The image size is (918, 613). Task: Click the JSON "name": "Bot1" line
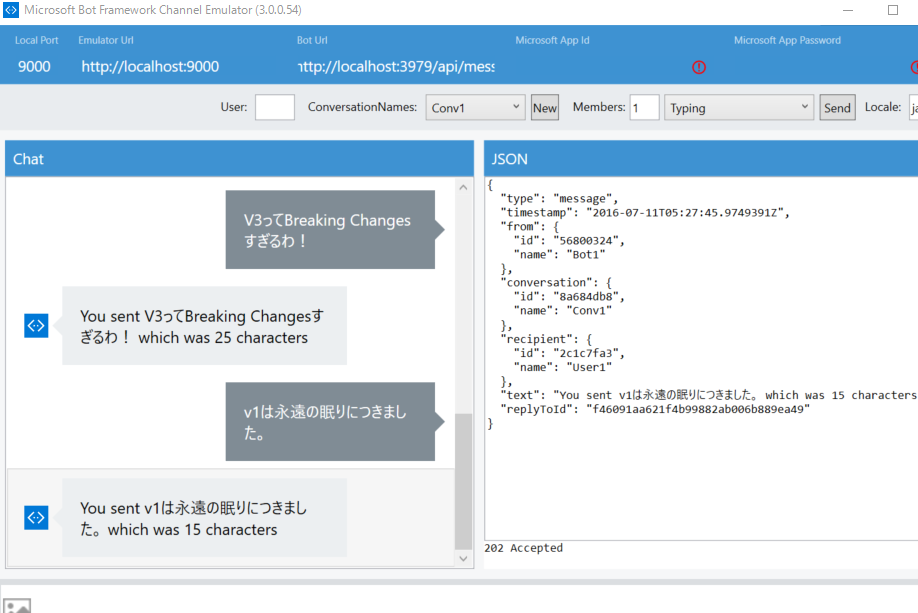point(559,255)
